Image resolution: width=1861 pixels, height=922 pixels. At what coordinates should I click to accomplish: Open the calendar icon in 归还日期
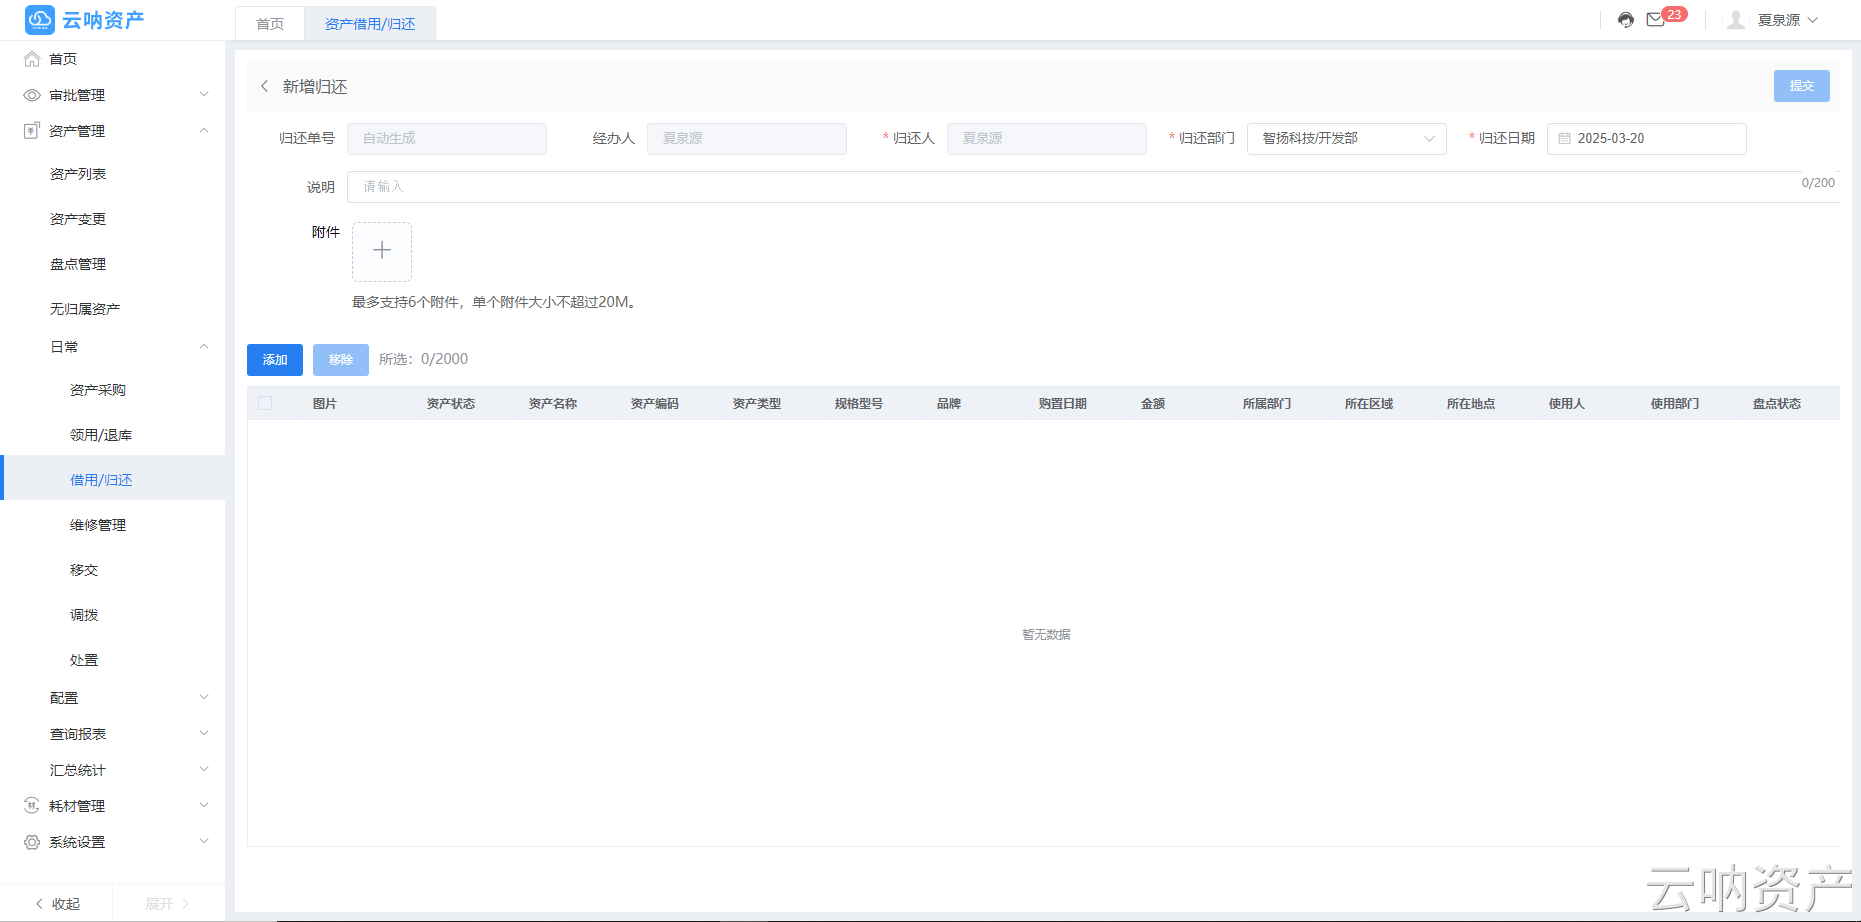(1565, 139)
